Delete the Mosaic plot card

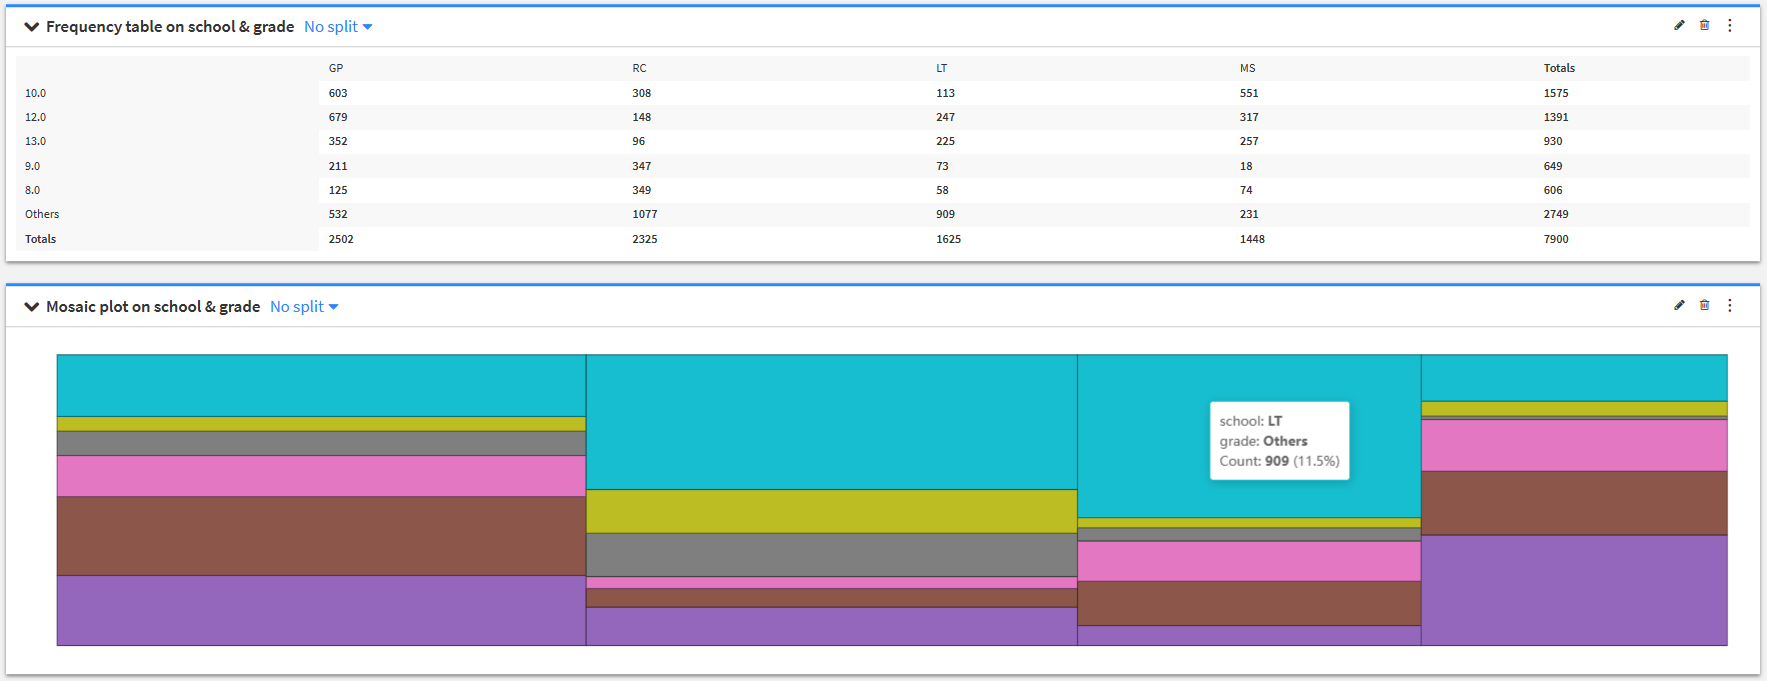click(x=1704, y=306)
